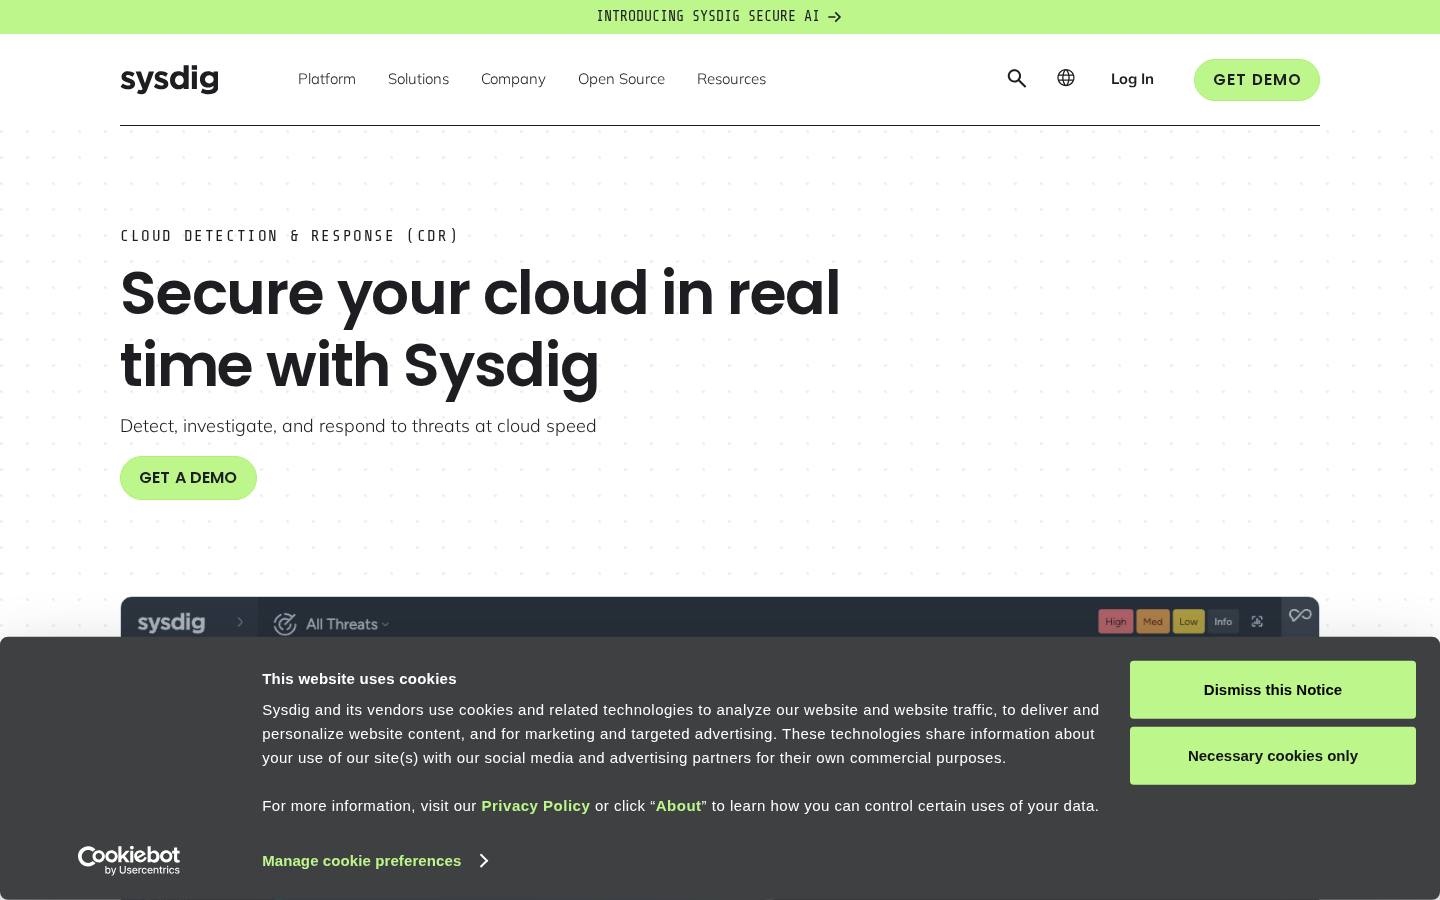
Task: Toggle the High severity filter
Action: [x=1116, y=622]
